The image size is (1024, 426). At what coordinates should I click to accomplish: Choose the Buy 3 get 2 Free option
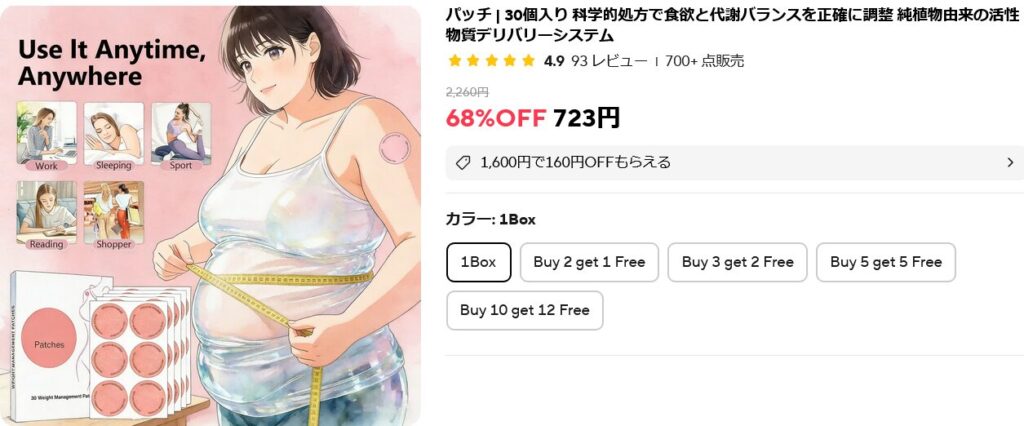737,262
